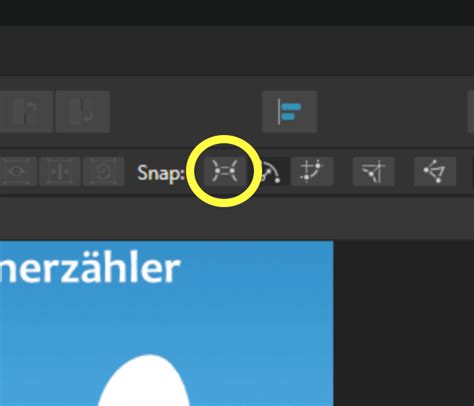Toggle the snap icon with crosshair and curve
The image size is (474, 406).
pyautogui.click(x=312, y=171)
